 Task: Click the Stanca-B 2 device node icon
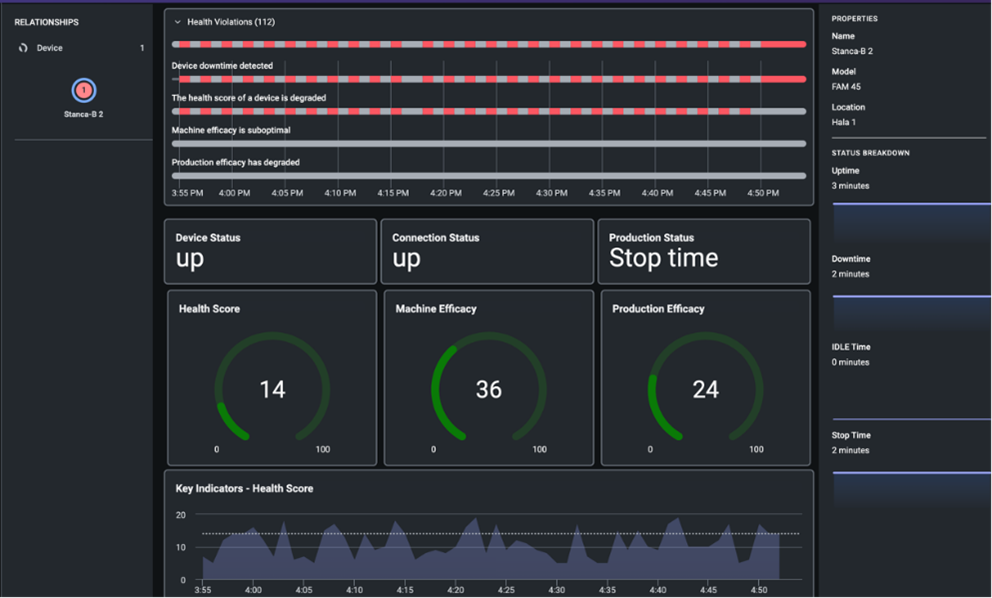click(84, 90)
